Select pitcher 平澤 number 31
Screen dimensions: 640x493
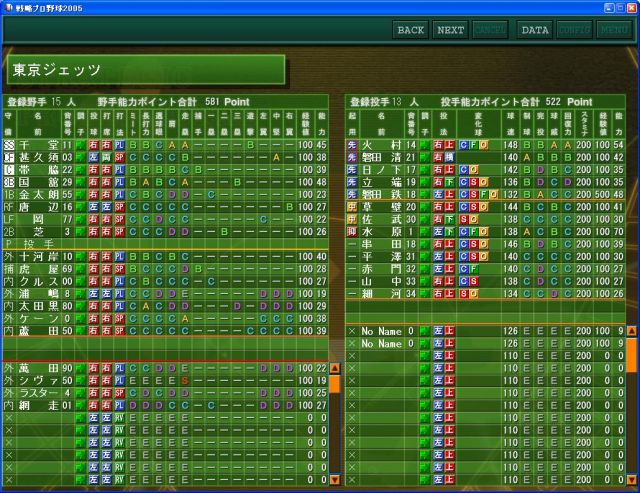(x=485, y=257)
